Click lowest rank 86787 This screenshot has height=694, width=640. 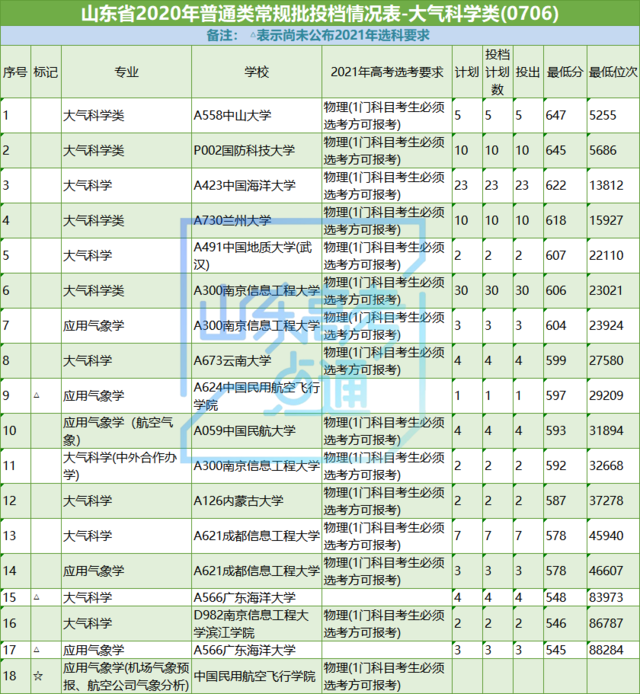[x=606, y=623]
